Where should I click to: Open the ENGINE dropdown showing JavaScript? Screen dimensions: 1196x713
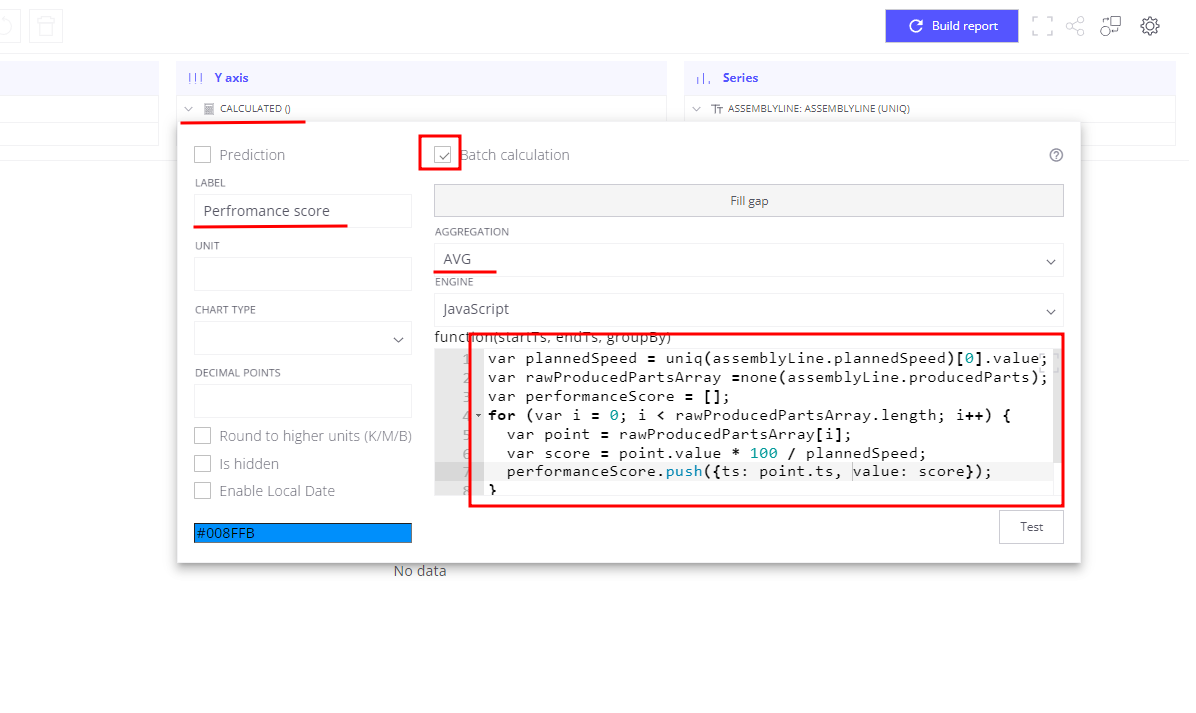[x=748, y=310]
